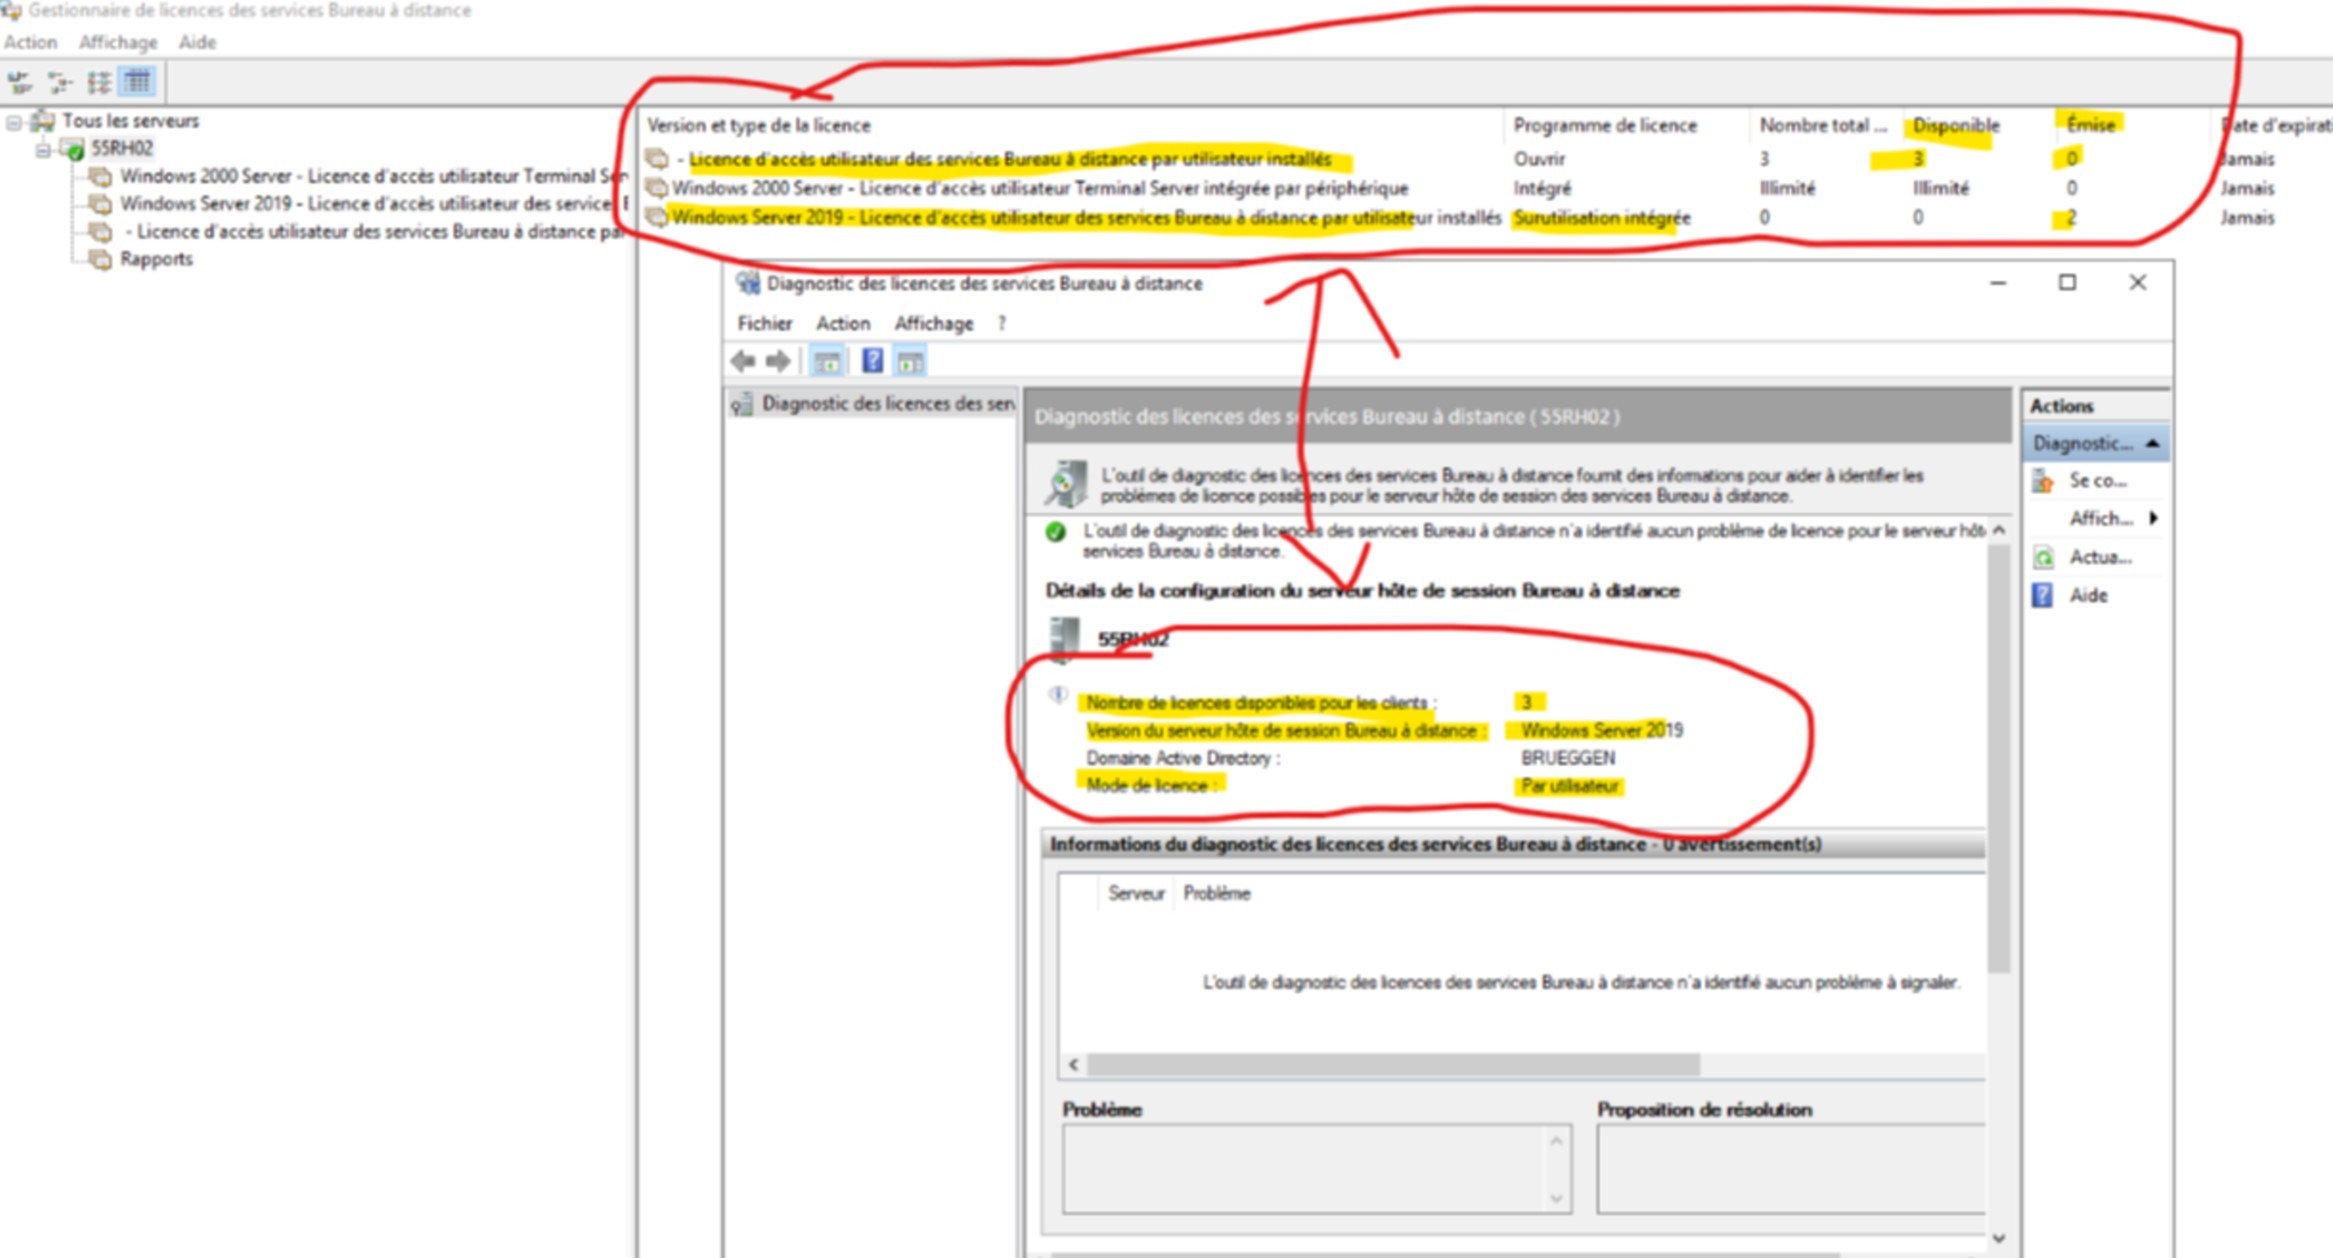This screenshot has height=1258, width=2333.
Task: Click the Forward arrow in the Diagnostic window
Action: point(778,361)
